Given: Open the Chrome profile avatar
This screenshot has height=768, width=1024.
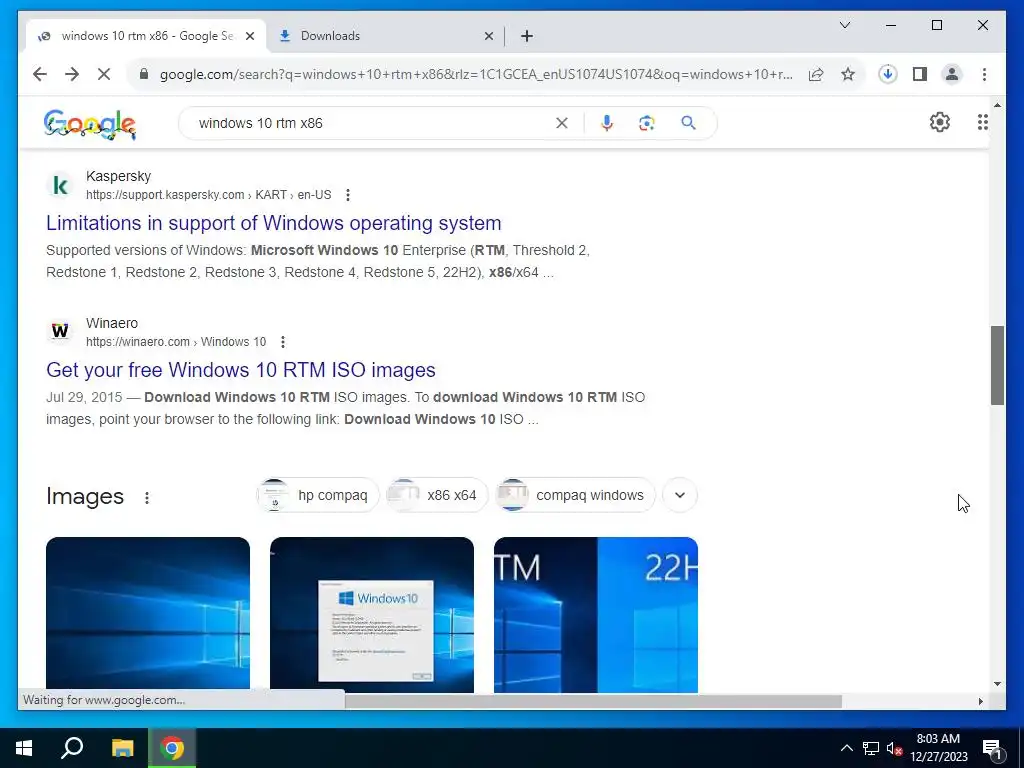Looking at the screenshot, I should pyautogui.click(x=952, y=74).
